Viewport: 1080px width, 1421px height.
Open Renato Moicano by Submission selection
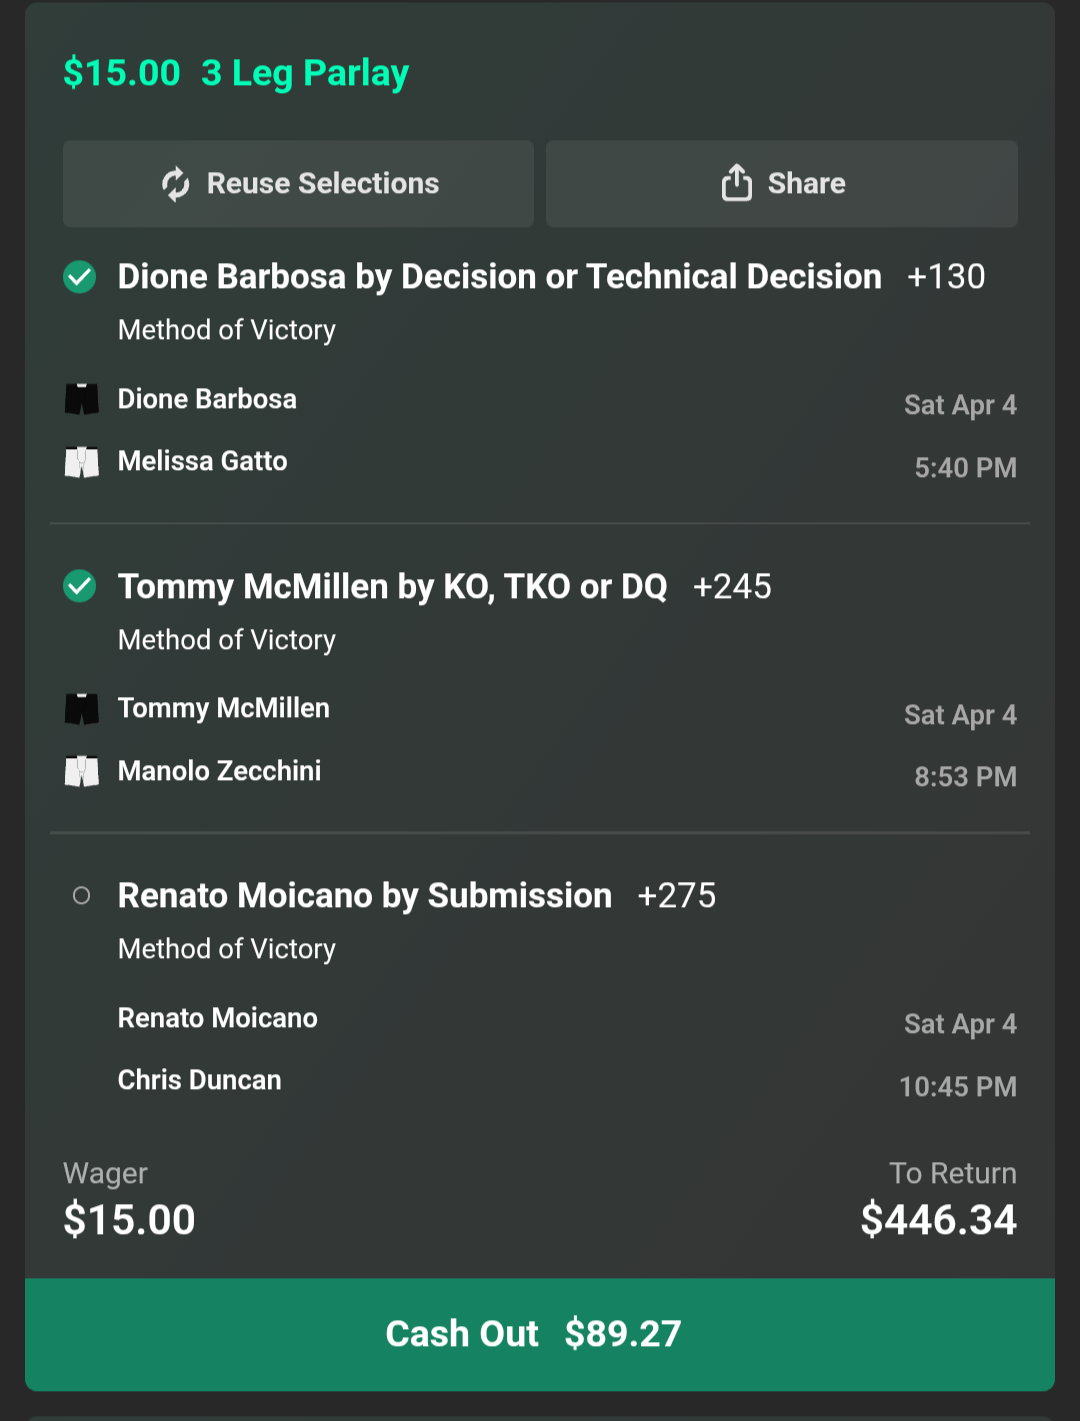click(364, 896)
